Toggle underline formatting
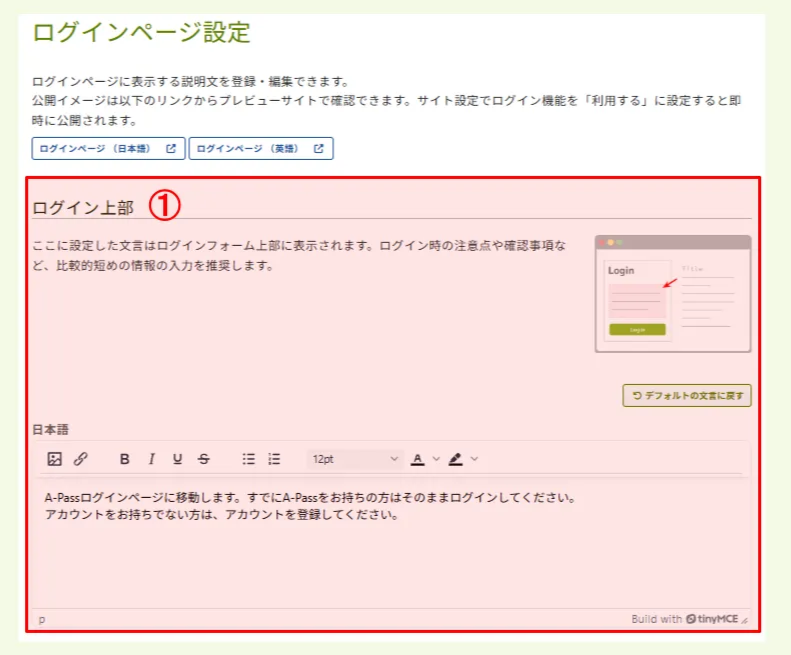Image resolution: width=791 pixels, height=655 pixels. tap(177, 459)
